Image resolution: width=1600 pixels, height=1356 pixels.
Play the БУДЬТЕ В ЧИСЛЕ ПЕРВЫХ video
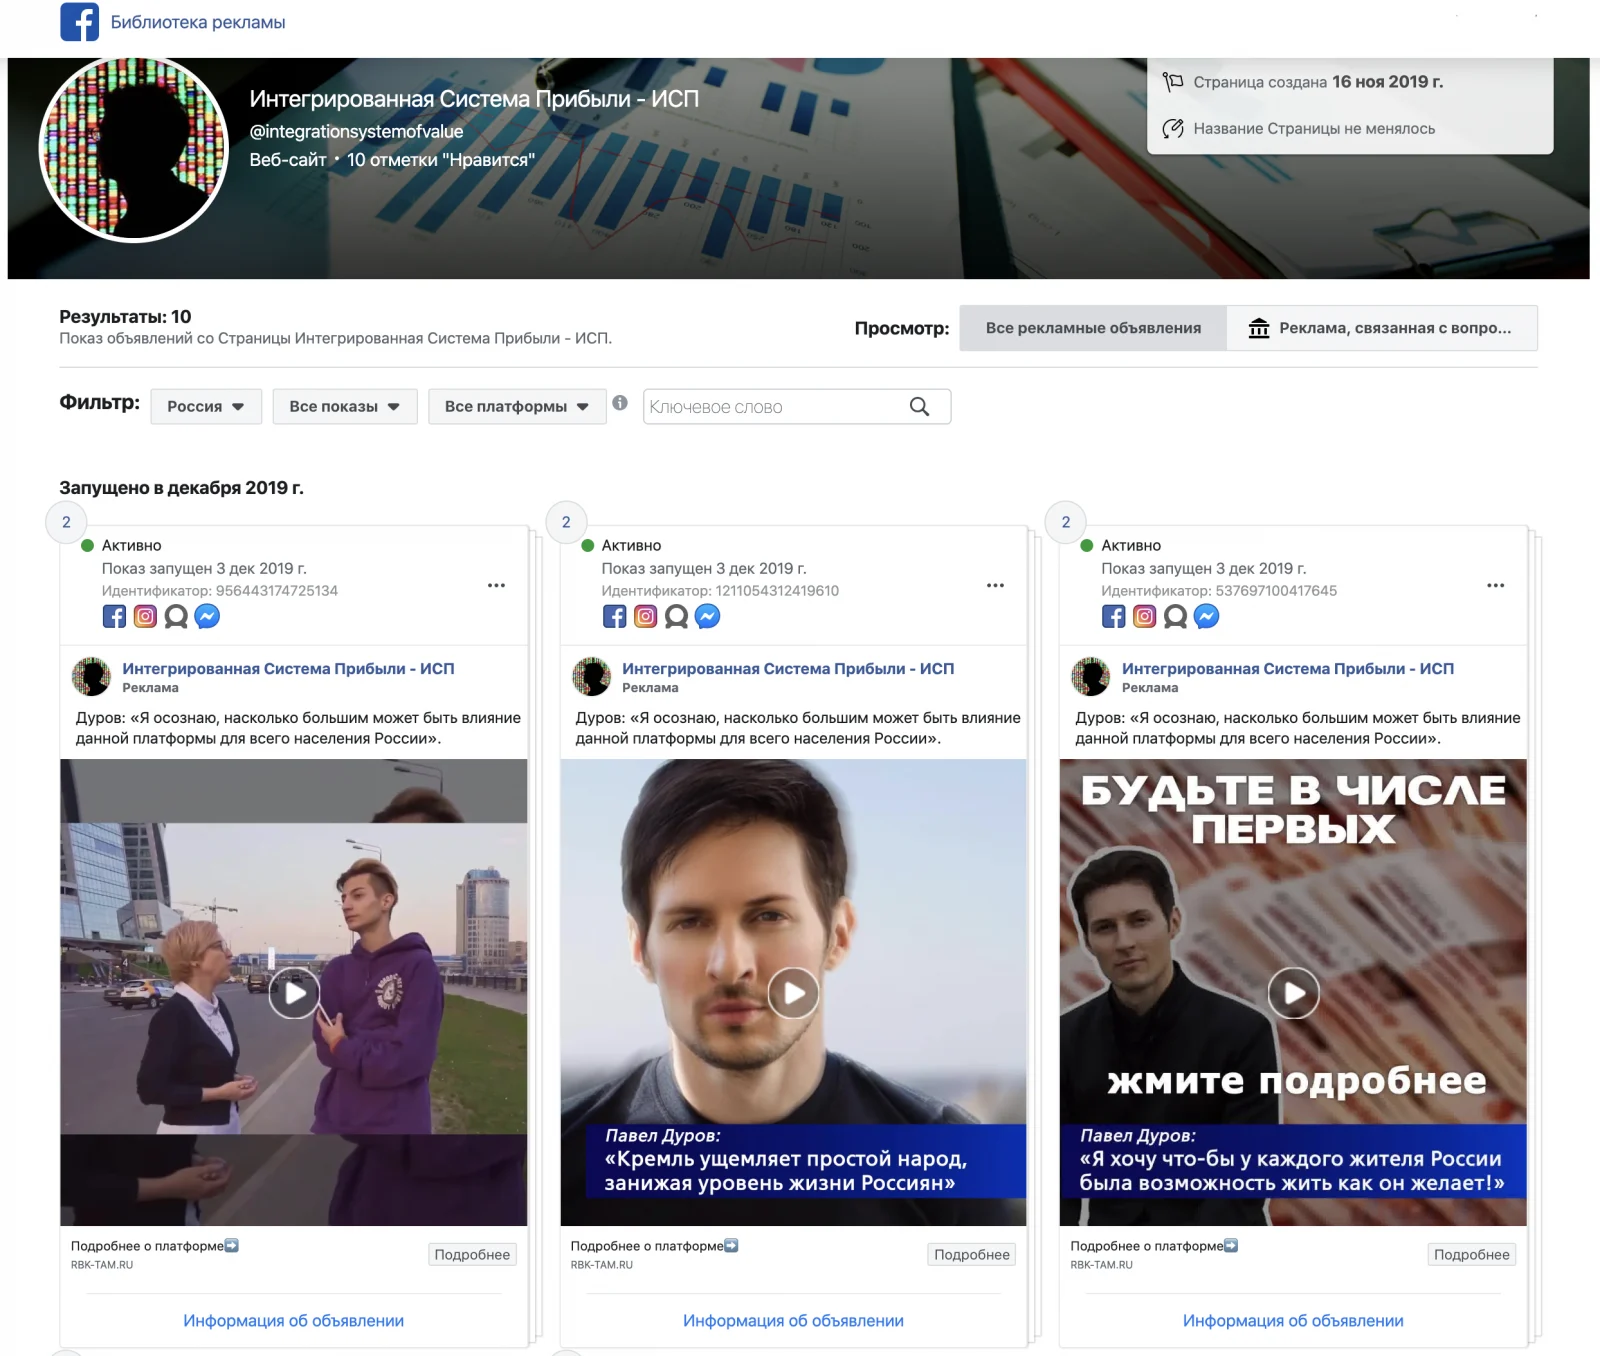click(x=1294, y=993)
